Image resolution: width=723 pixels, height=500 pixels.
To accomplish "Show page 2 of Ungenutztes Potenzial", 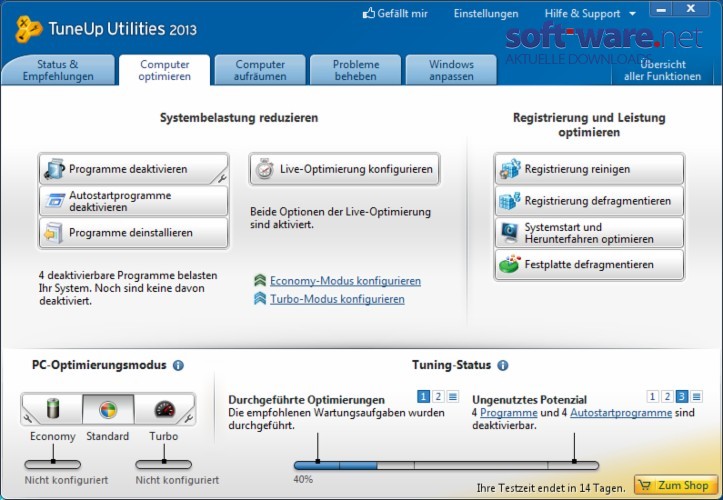I will (667, 396).
